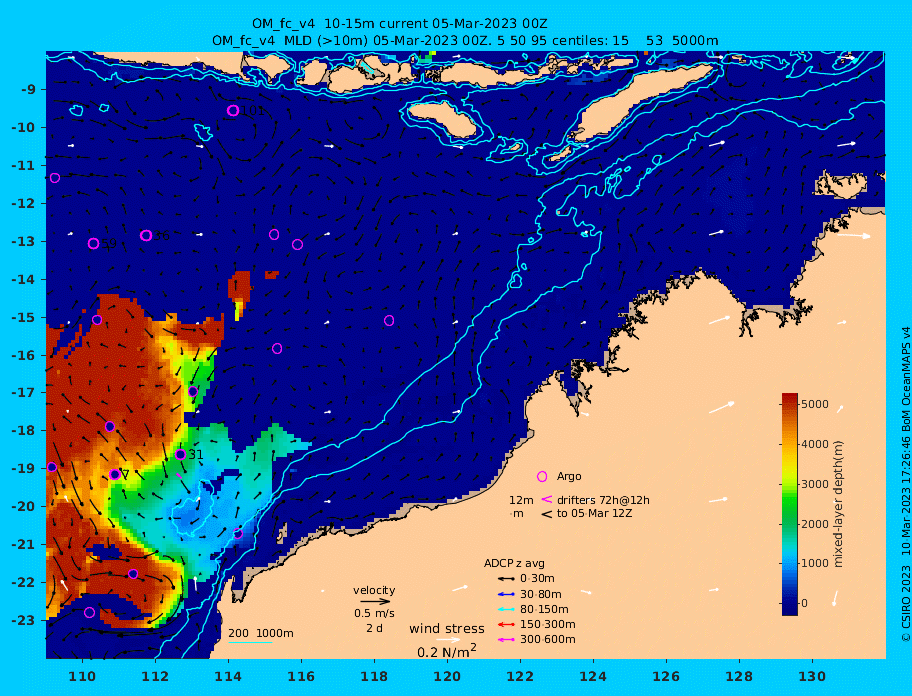
Task: Click the '200 1000m' isobath legend text
Action: (x=261, y=633)
